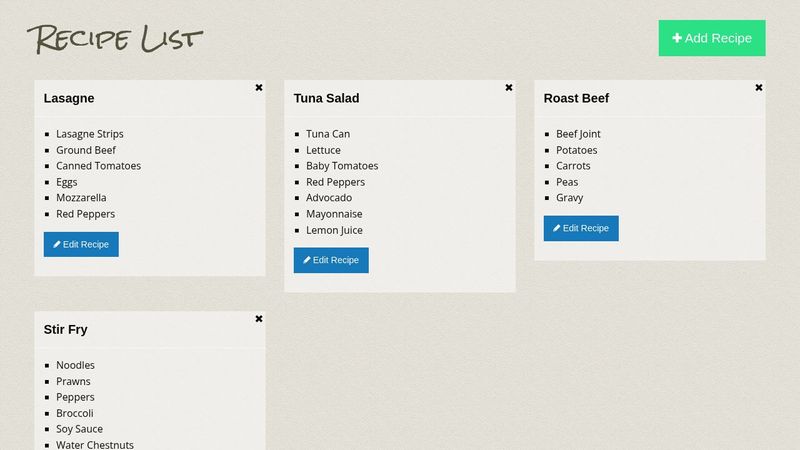Click the Soy Sauce ingredient
This screenshot has height=450, width=800.
tap(79, 429)
